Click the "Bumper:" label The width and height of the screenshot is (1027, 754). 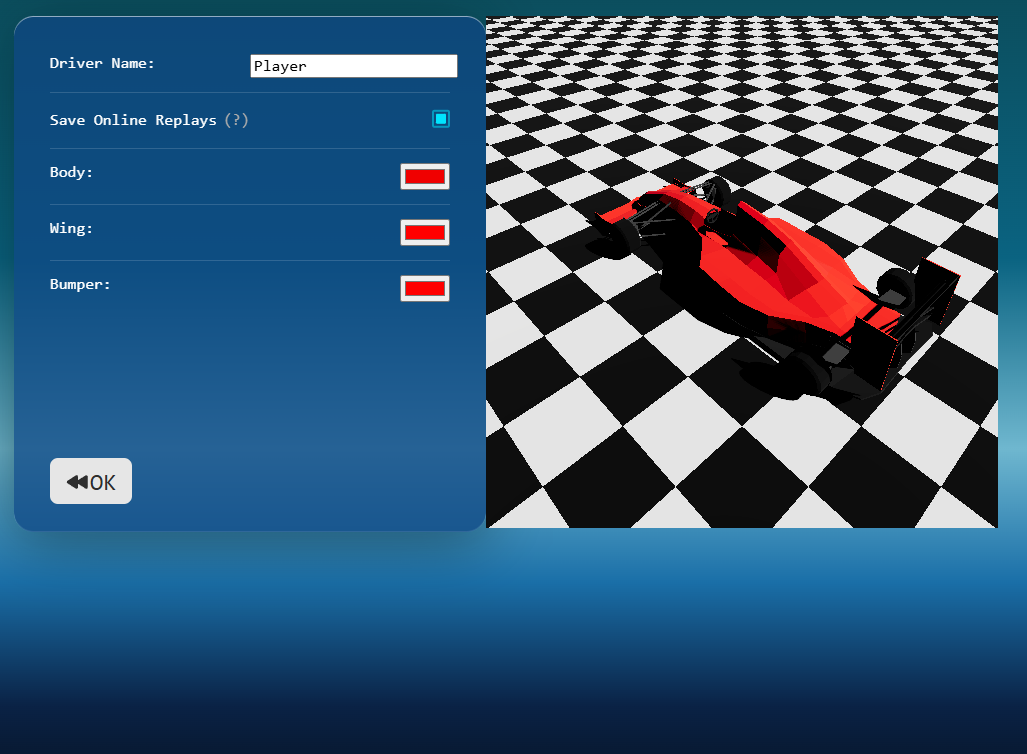pos(80,284)
